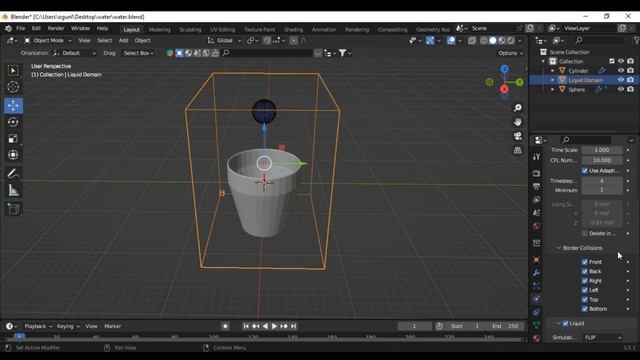Hide Sphere in viewport via eye icon

[x=621, y=89]
